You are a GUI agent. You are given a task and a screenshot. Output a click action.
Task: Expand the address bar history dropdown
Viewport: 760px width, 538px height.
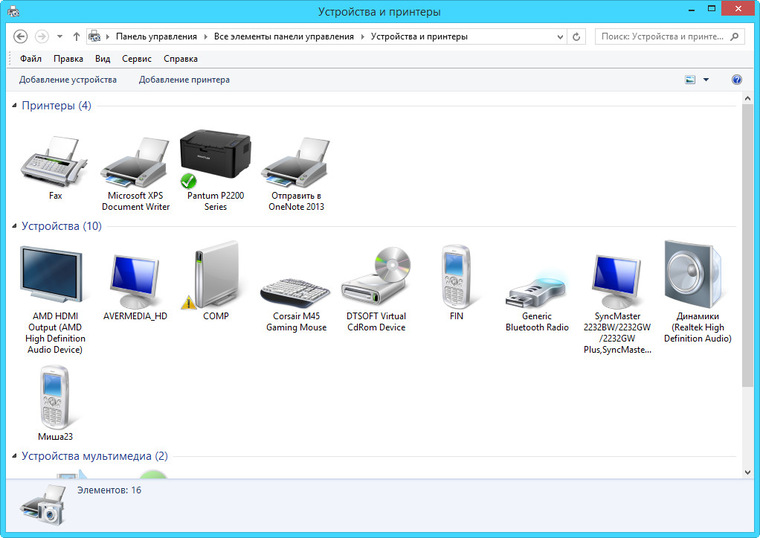(560, 36)
